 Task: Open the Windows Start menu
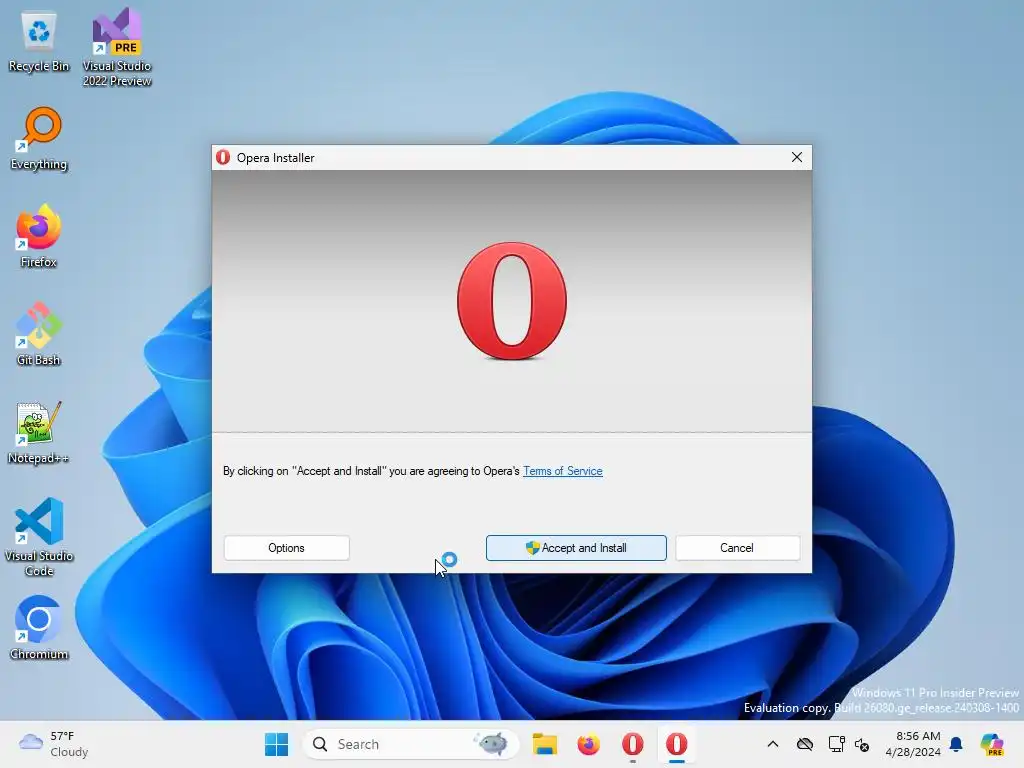[276, 744]
